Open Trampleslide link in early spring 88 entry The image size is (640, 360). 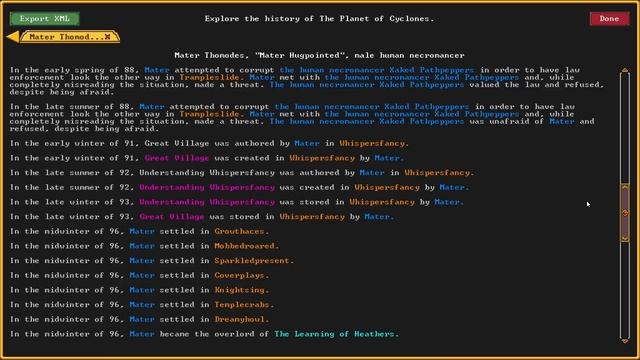pyautogui.click(x=211, y=77)
